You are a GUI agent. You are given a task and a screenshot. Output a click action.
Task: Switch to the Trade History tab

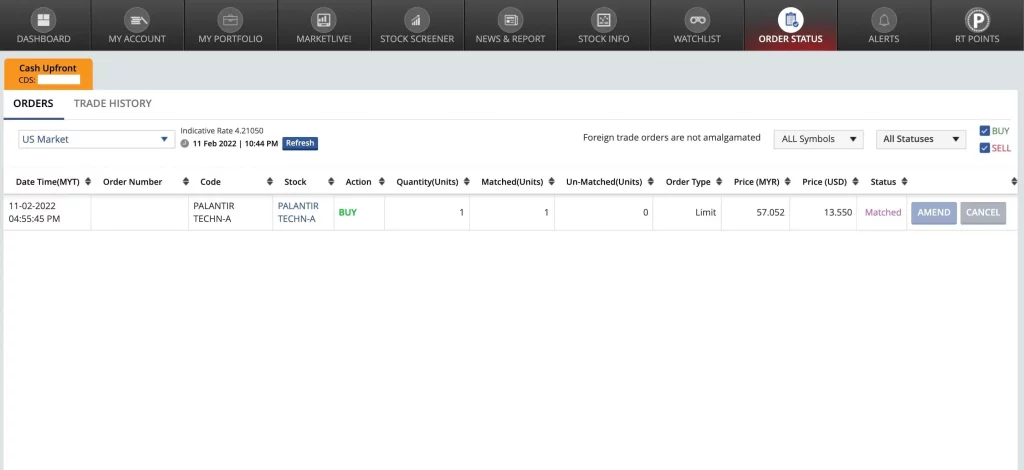tap(113, 103)
